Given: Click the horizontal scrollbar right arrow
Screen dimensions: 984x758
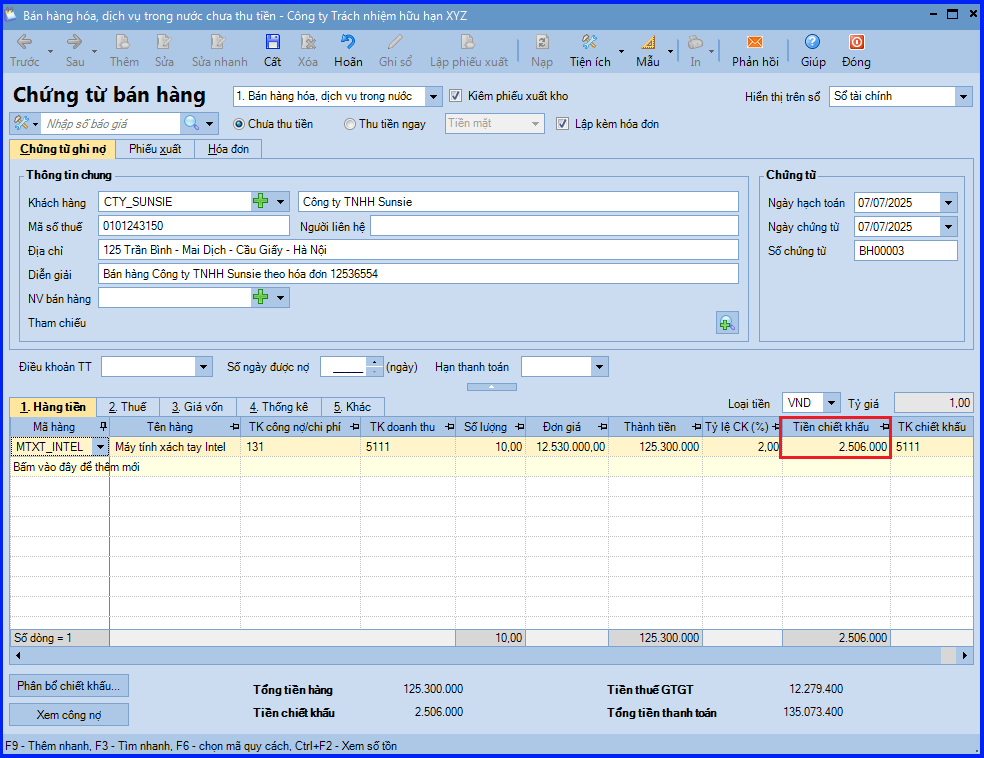Looking at the screenshot, I should (x=965, y=656).
